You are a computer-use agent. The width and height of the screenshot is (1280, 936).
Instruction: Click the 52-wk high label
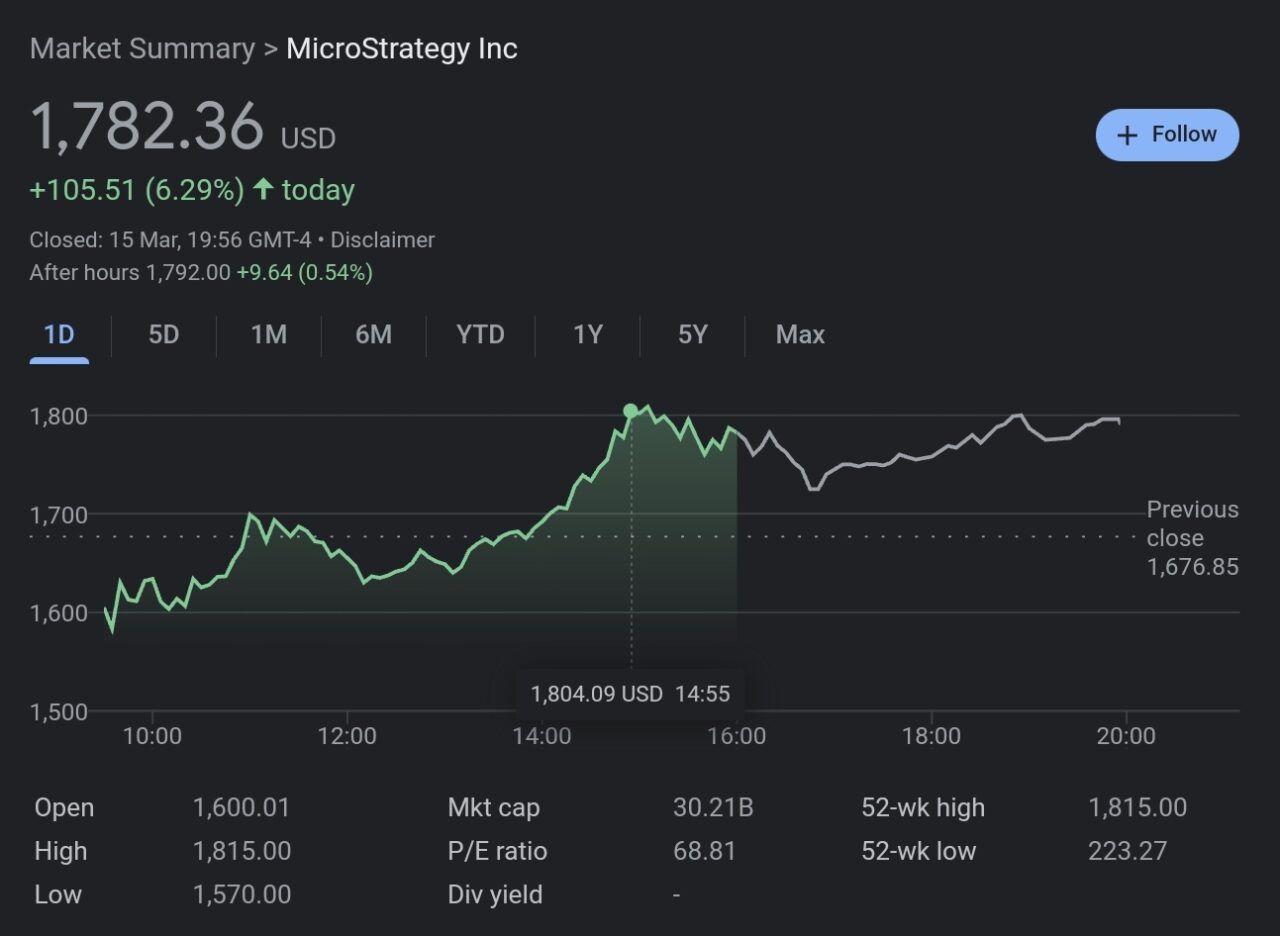click(923, 808)
